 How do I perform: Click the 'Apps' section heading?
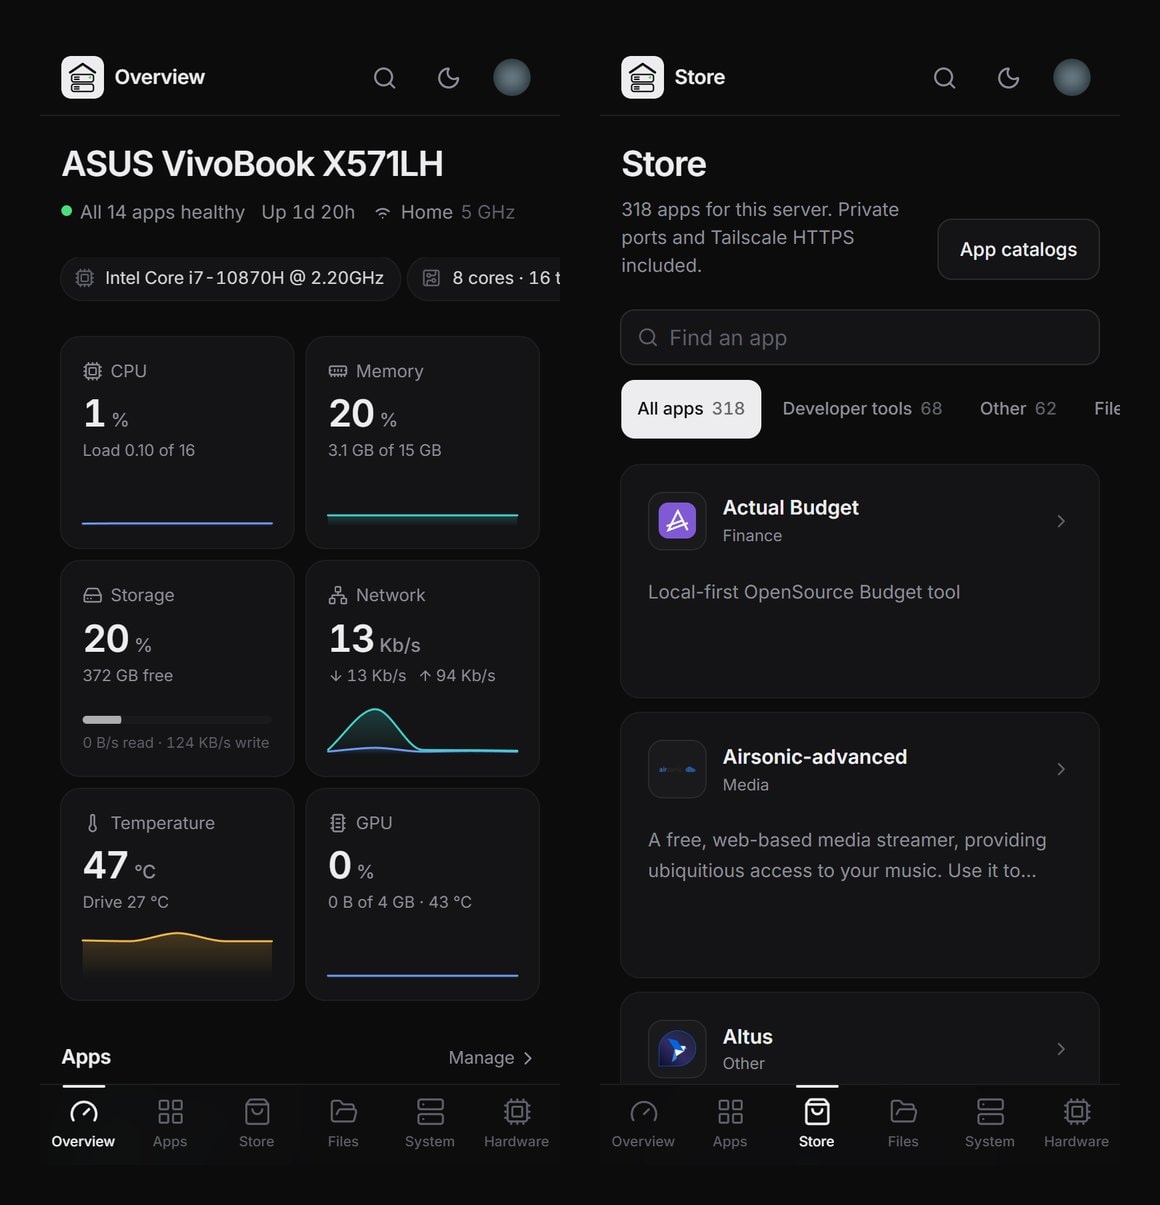86,1057
